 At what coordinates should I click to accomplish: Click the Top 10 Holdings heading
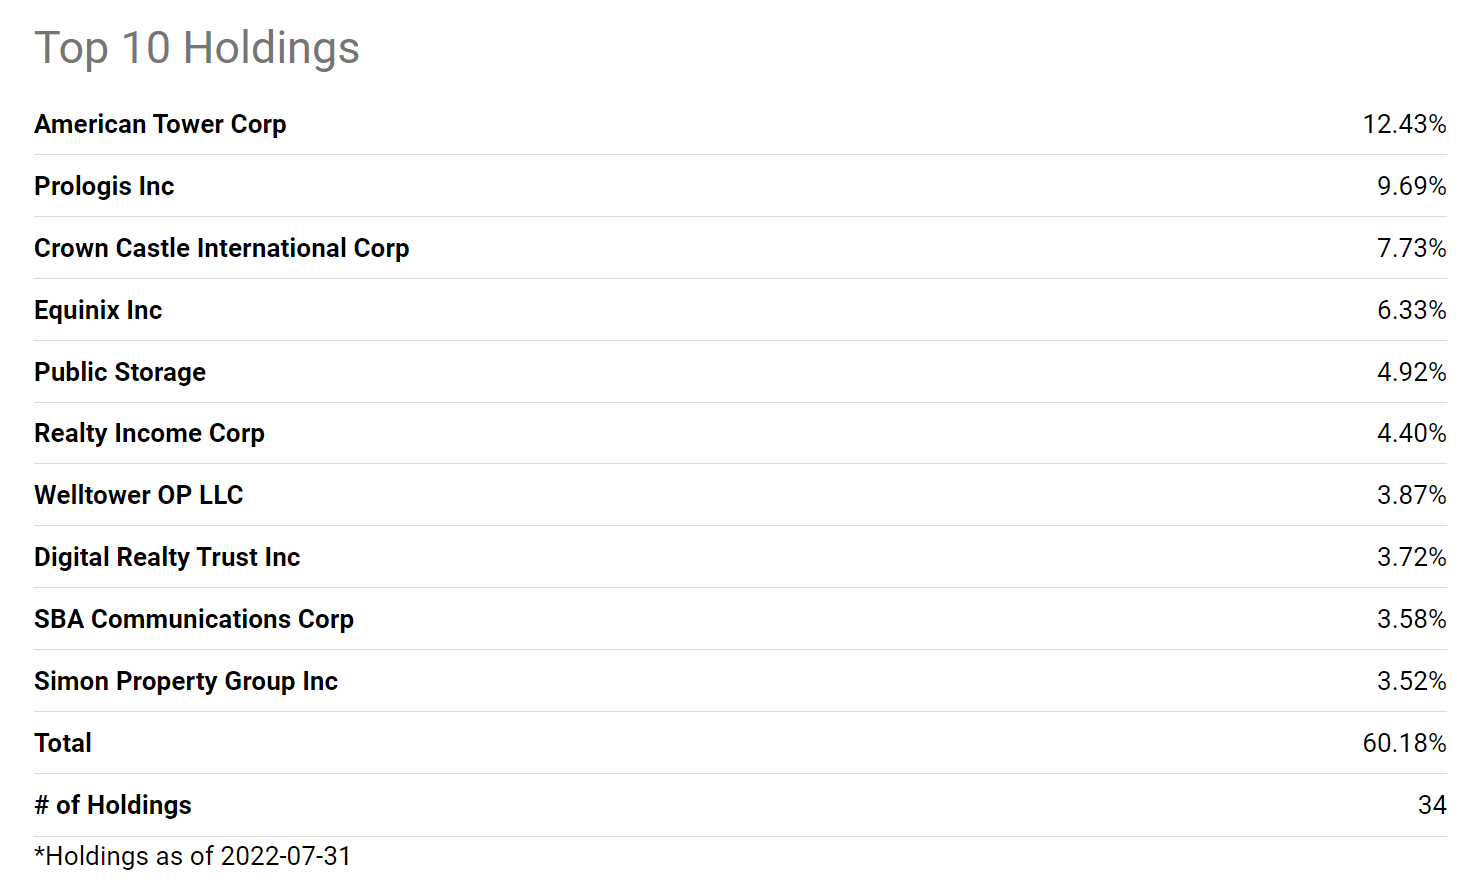coord(197,48)
